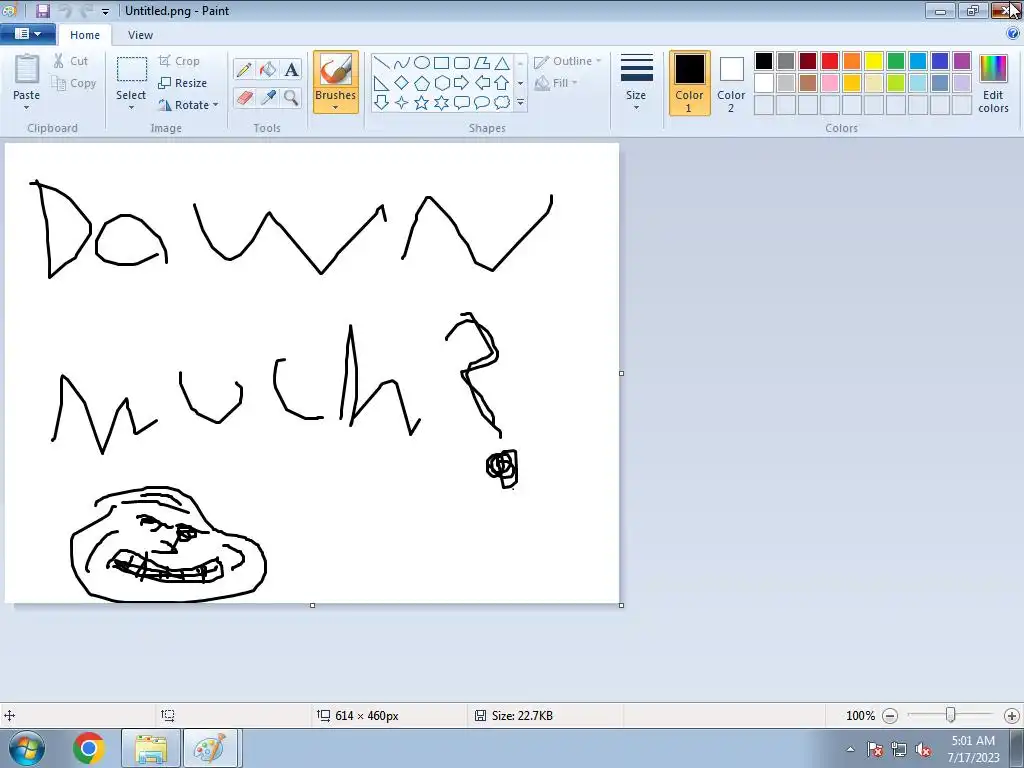Choose the Hexagon shape
Viewport: 1024px width, 768px height.
pyautogui.click(x=441, y=83)
